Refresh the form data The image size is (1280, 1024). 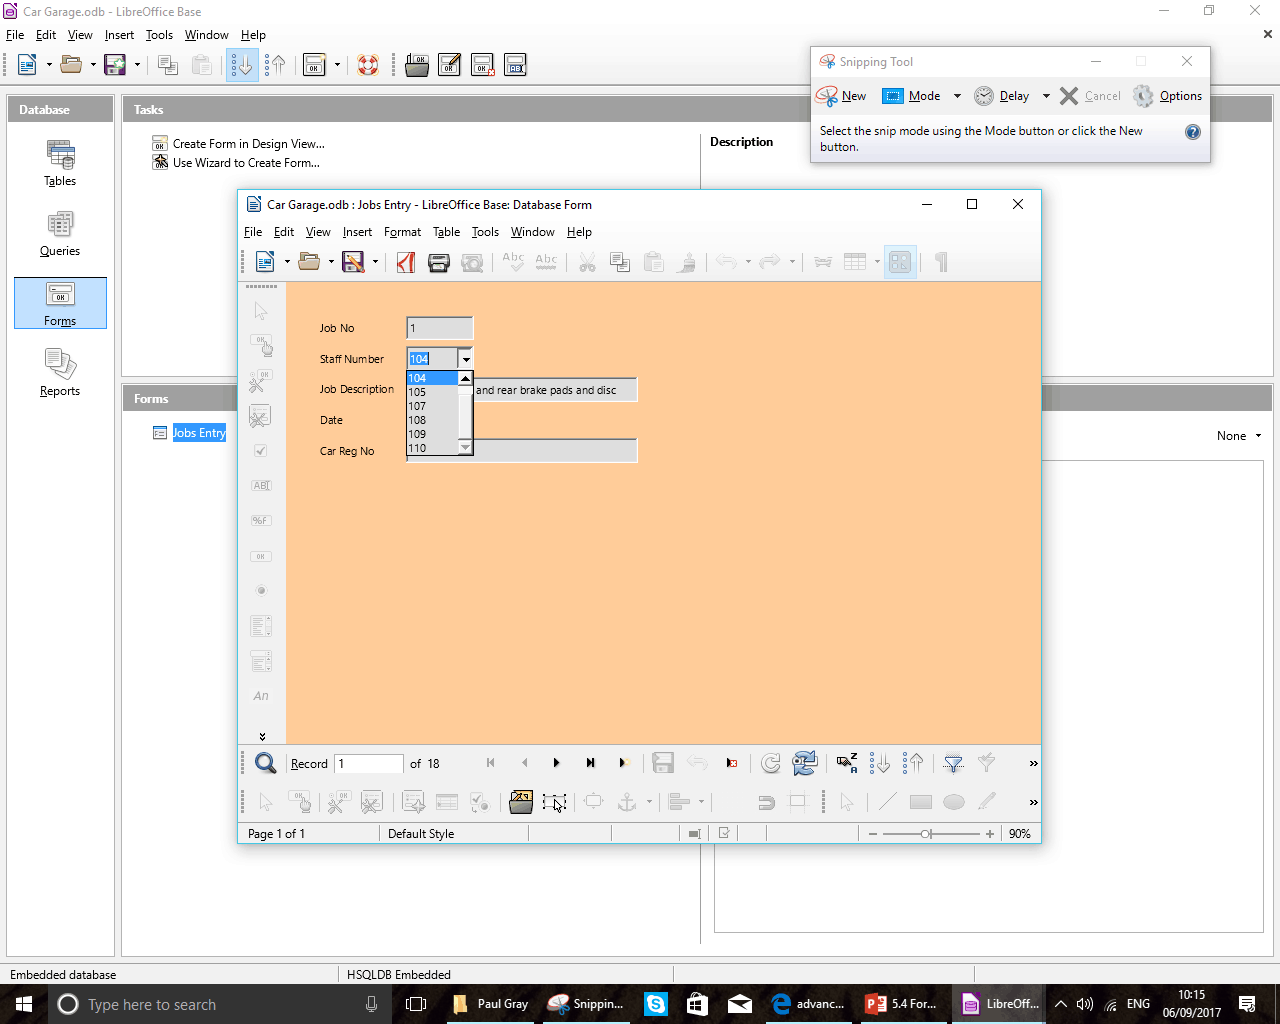pyautogui.click(x=770, y=763)
